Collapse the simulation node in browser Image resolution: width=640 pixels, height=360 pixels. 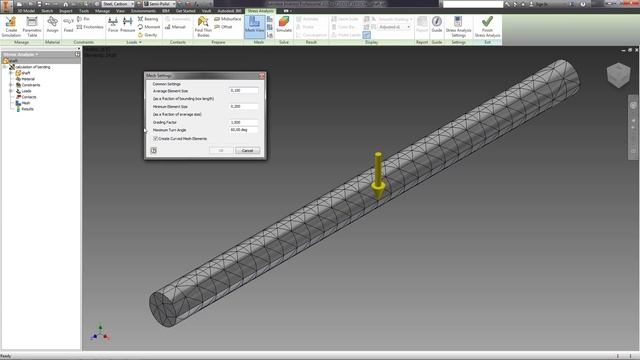(5, 67)
